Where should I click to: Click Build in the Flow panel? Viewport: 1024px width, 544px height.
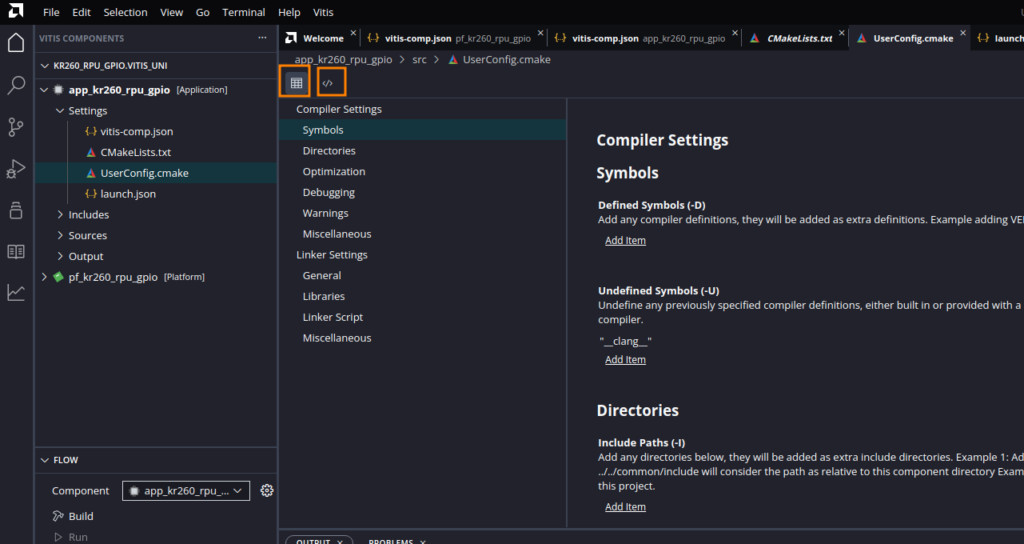pyautogui.click(x=81, y=516)
